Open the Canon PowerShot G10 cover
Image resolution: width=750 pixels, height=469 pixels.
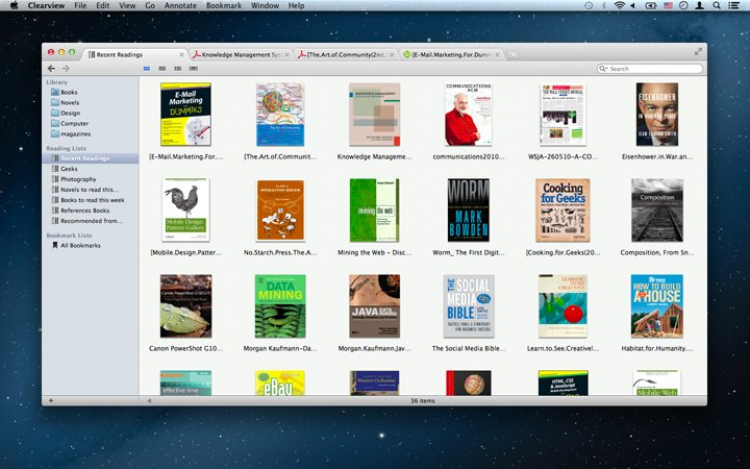click(x=186, y=306)
